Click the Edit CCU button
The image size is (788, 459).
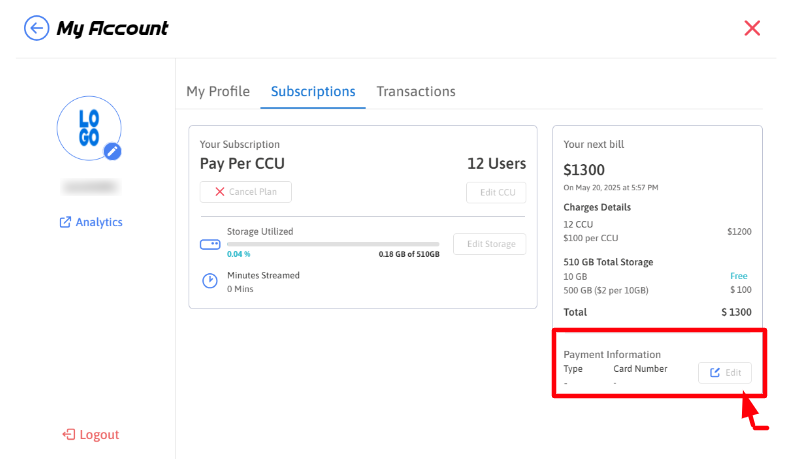point(495,193)
